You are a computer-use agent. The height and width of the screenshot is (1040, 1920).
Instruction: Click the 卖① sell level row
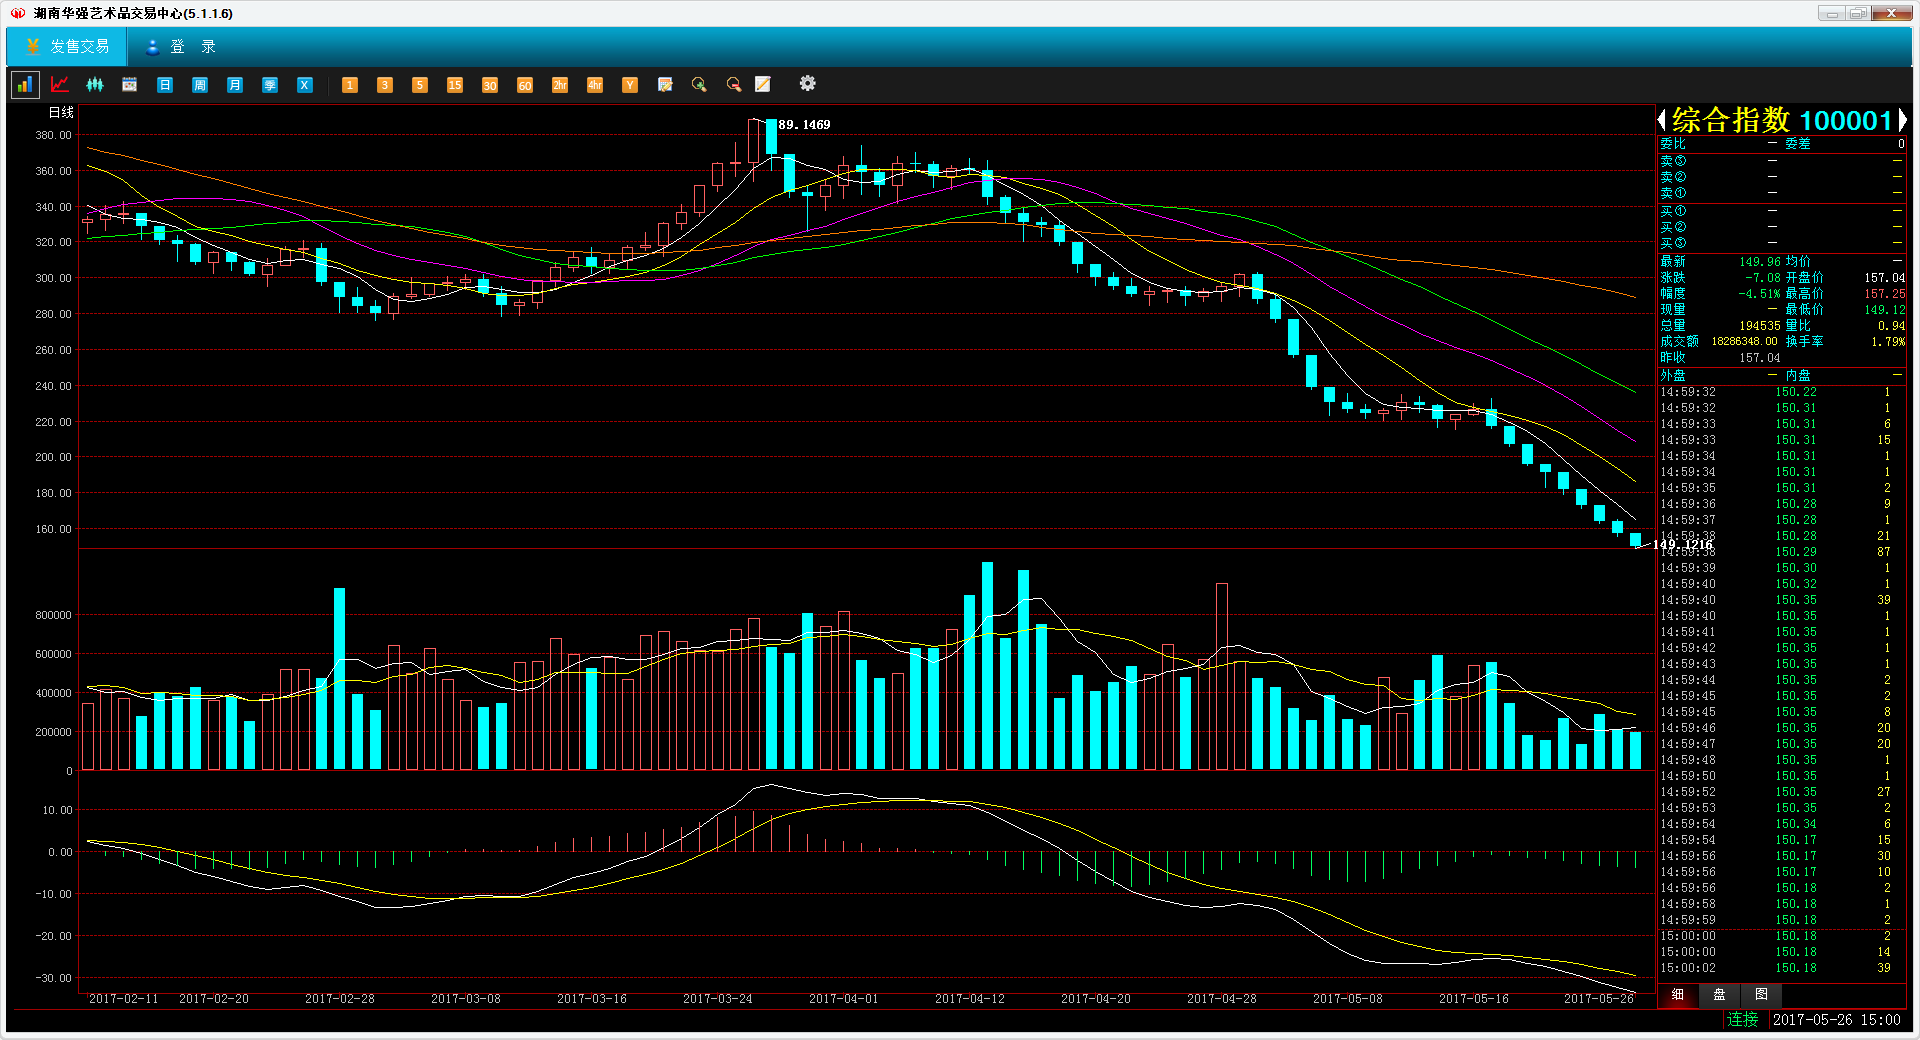click(1782, 193)
